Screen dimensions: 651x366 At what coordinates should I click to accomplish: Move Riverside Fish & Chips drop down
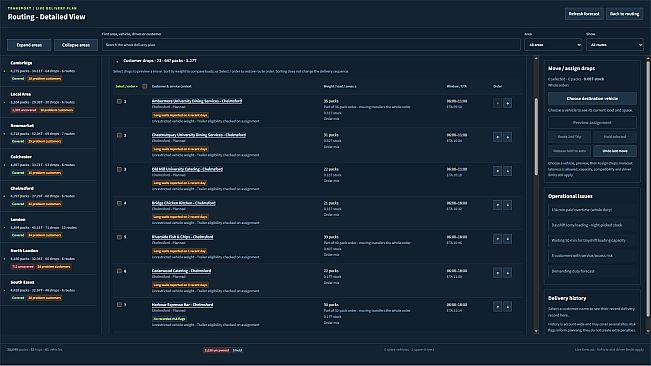click(x=507, y=239)
